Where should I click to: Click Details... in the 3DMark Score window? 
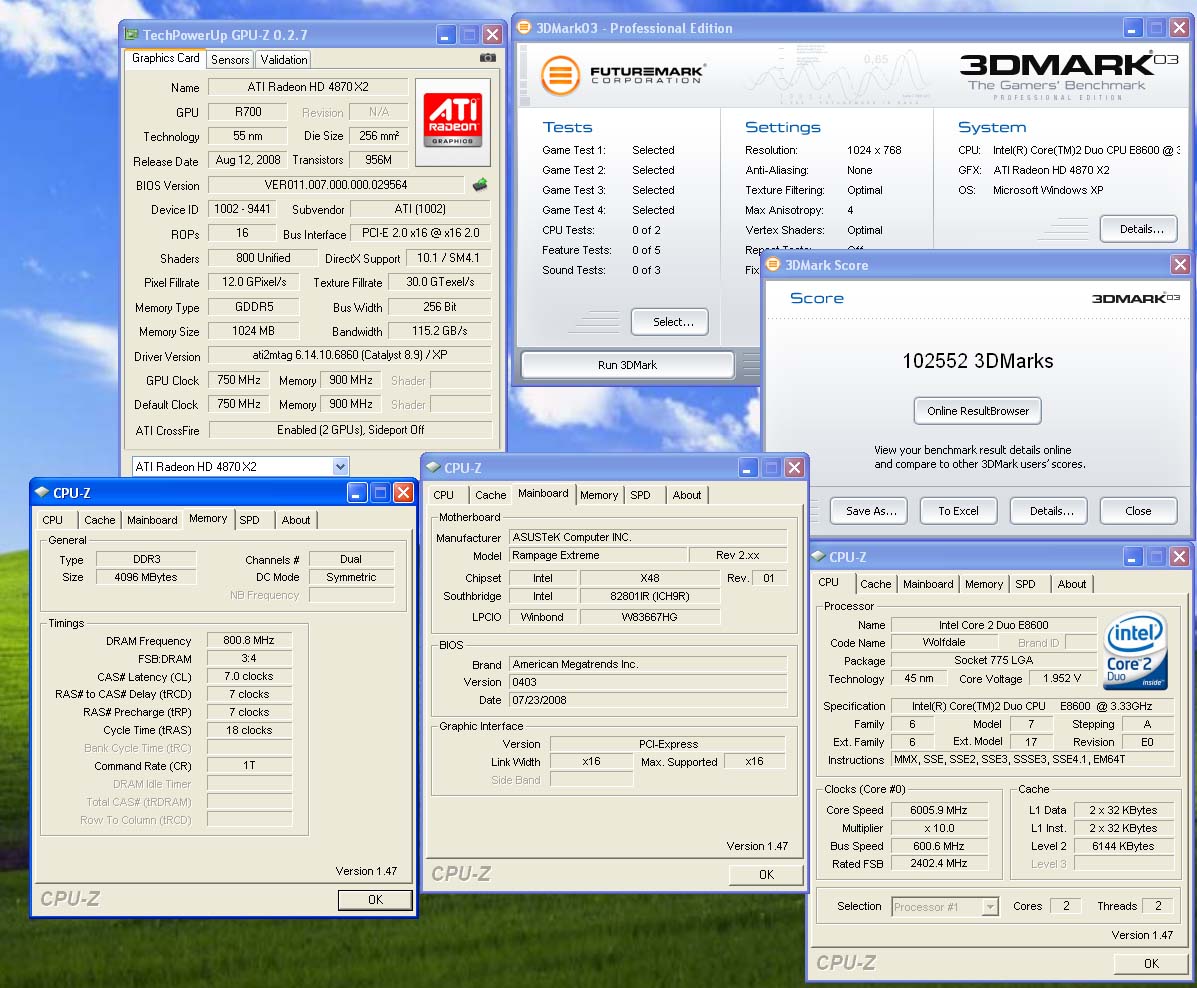[x=1051, y=511]
